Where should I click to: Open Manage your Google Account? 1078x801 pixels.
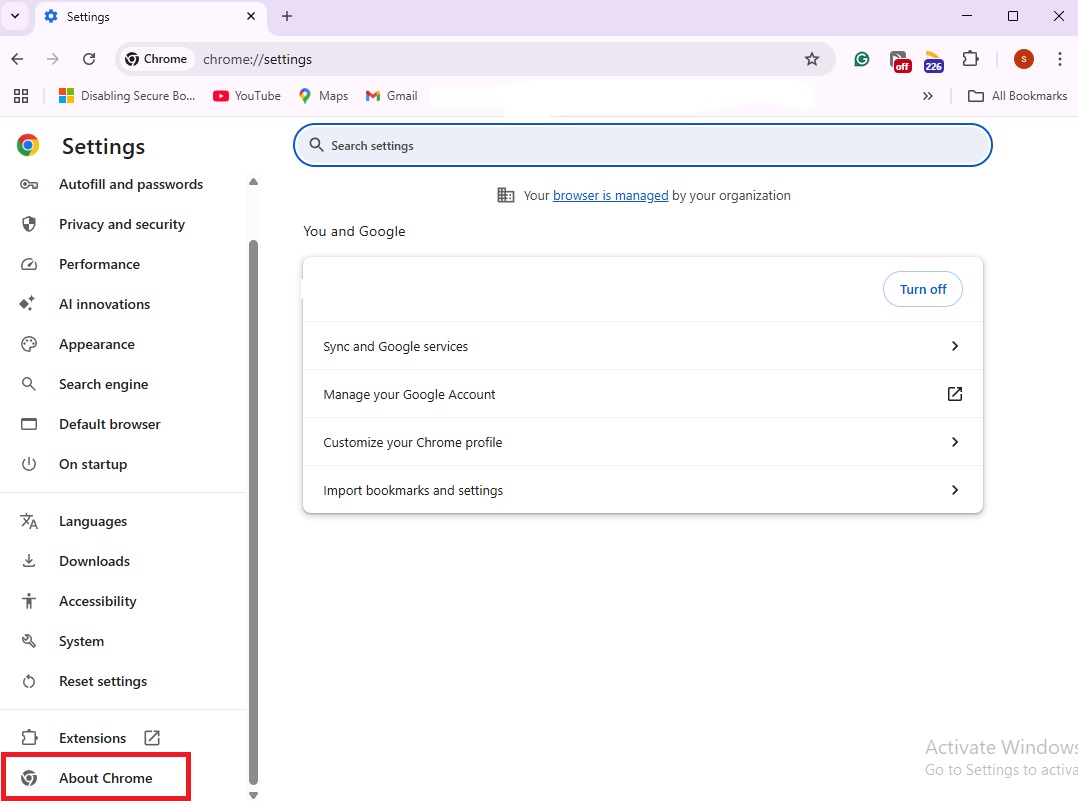tap(643, 394)
